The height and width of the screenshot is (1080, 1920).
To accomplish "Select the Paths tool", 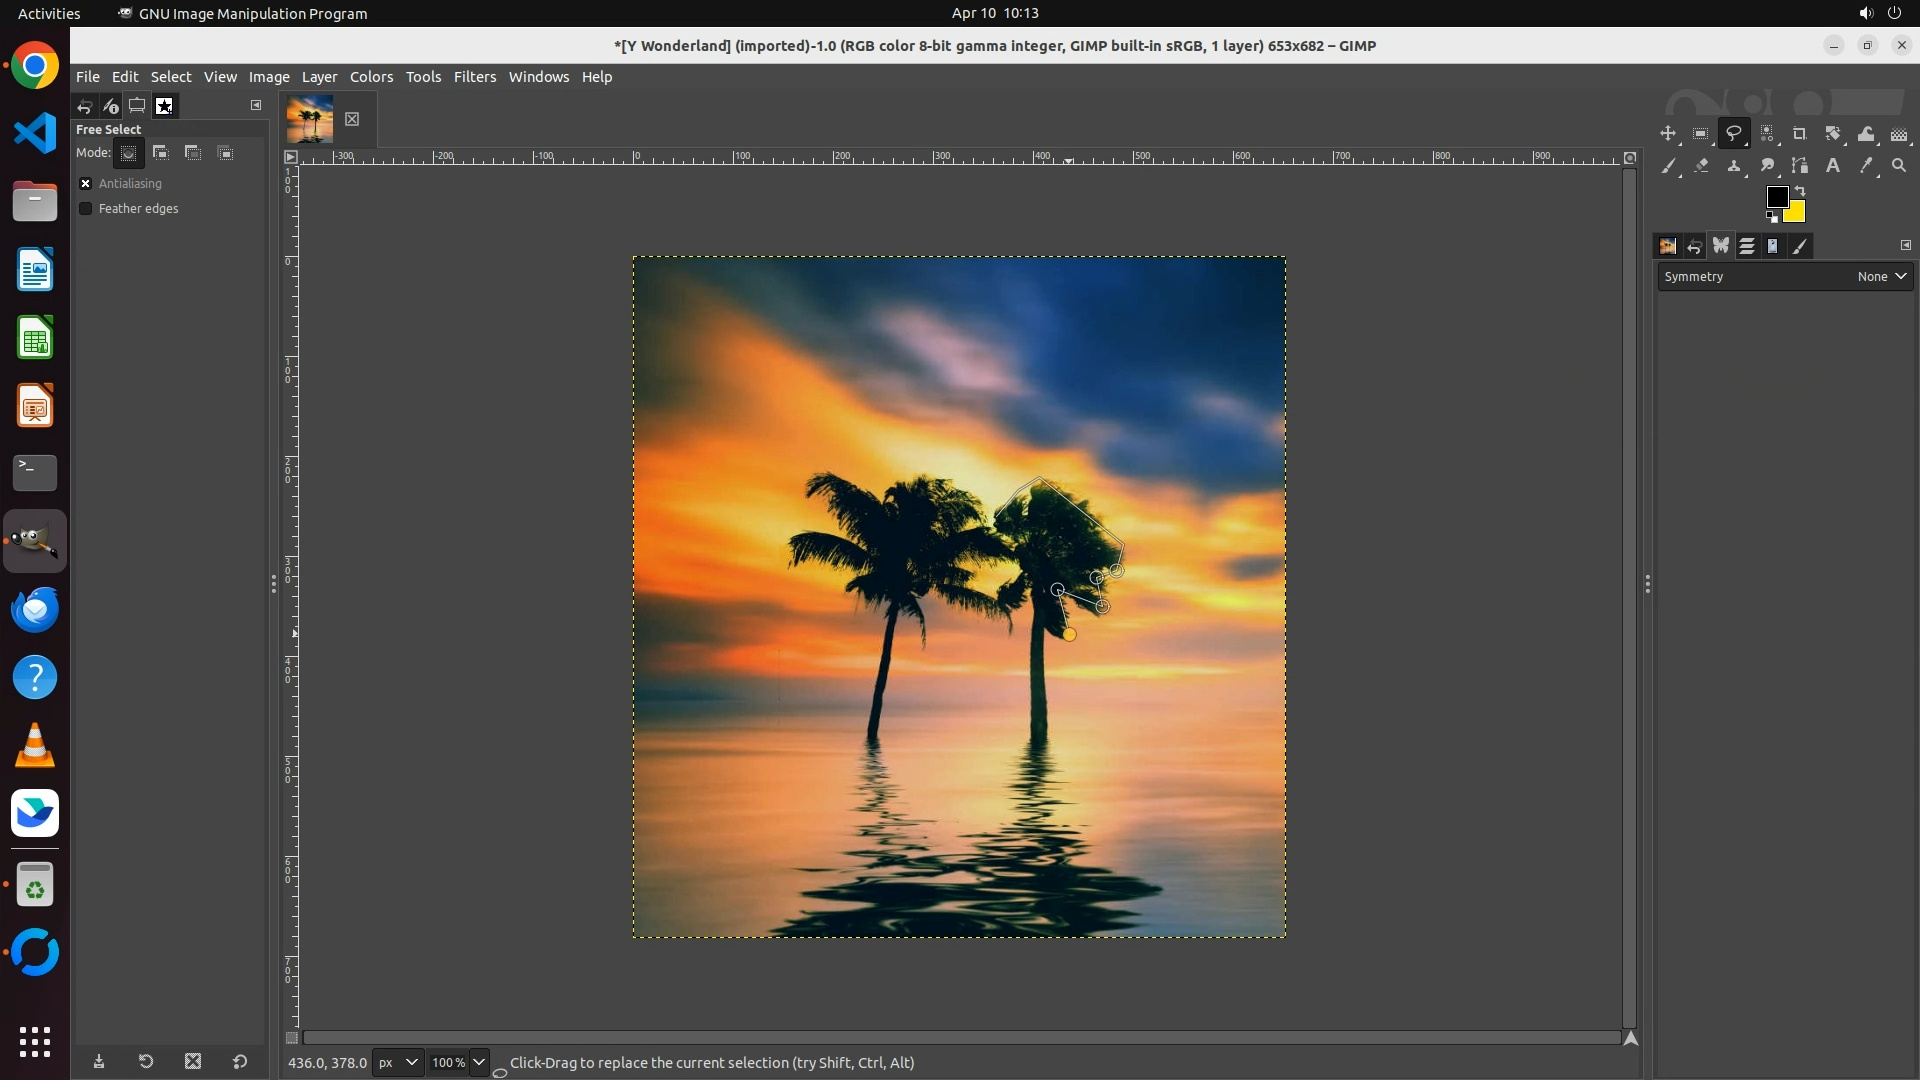I will click(1800, 166).
